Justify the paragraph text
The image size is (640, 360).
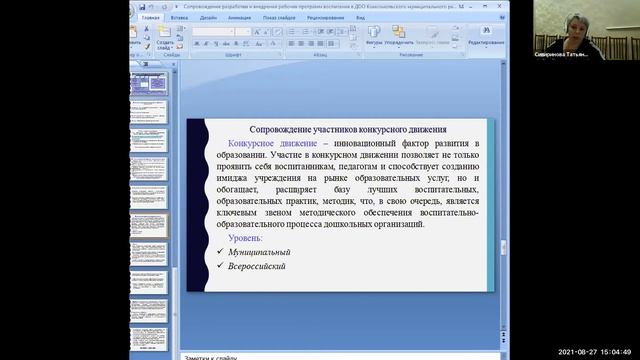coord(321,44)
